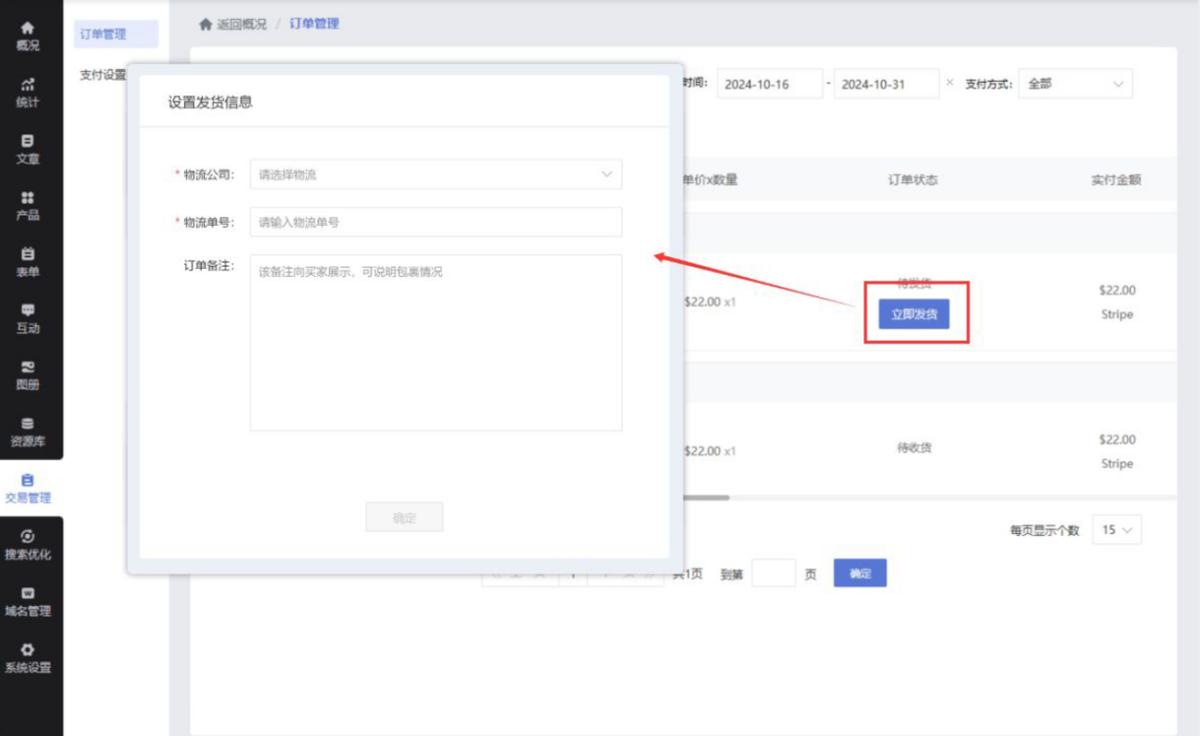Open the 概况 overview sidebar icon

27,35
